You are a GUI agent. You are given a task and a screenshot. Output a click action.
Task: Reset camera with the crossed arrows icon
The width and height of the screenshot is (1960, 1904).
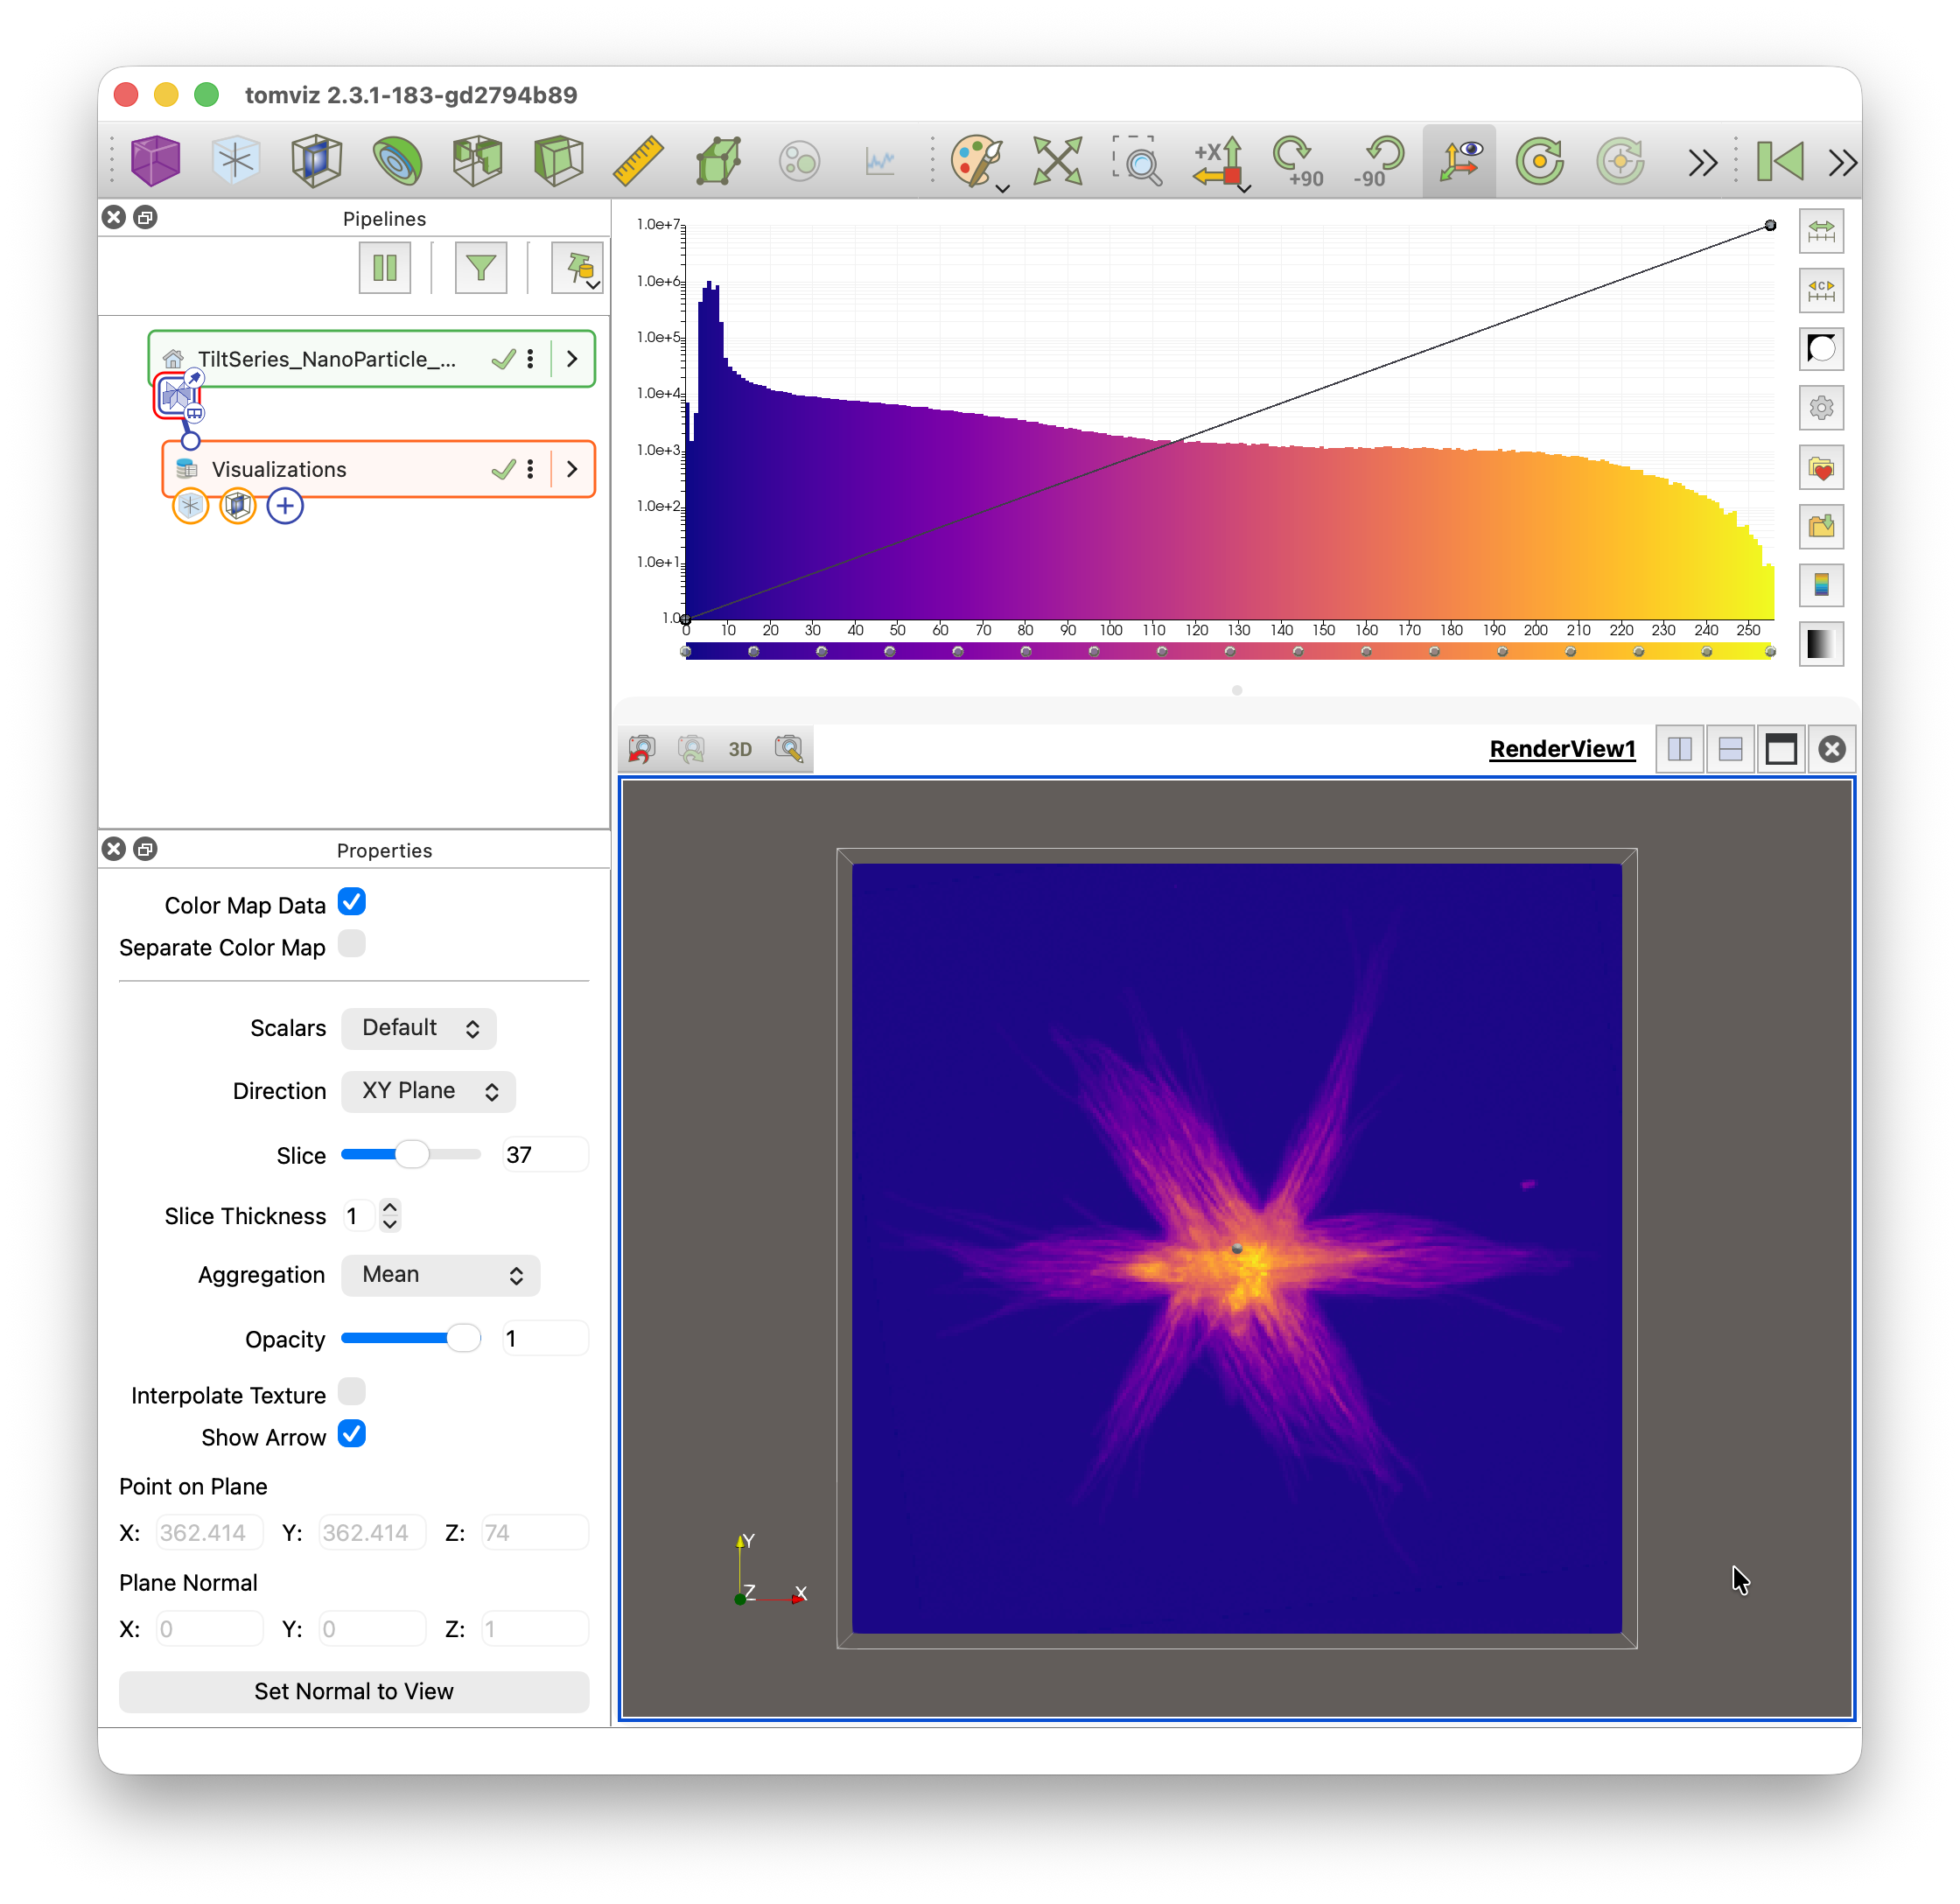tap(1058, 161)
